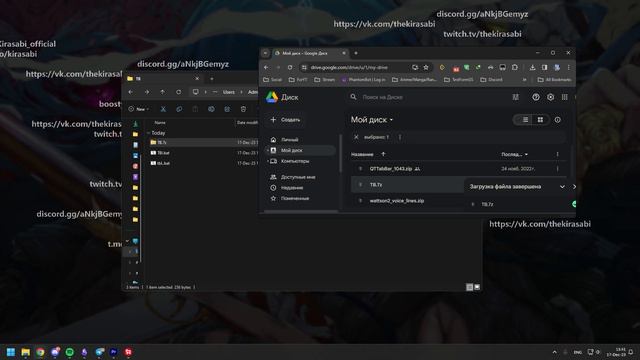
Task: Open Chrome downloads icon
Action: [532, 67]
